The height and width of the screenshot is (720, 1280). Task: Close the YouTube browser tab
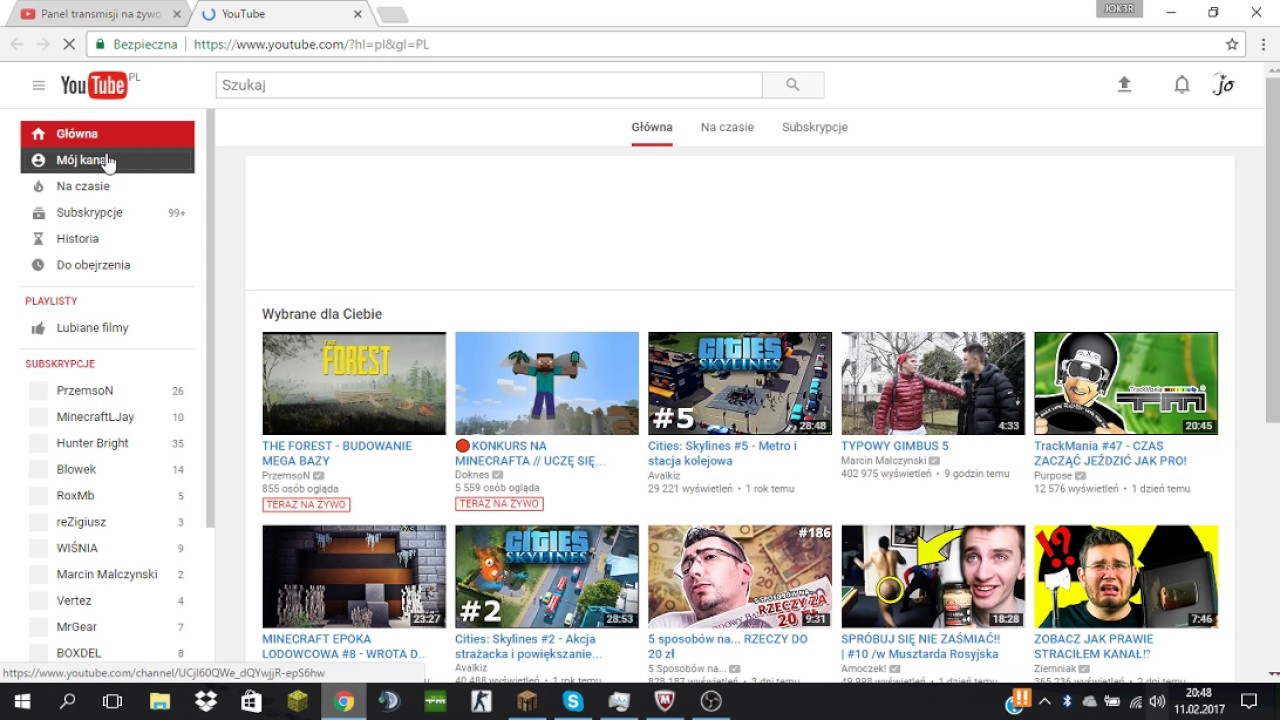pos(358,14)
